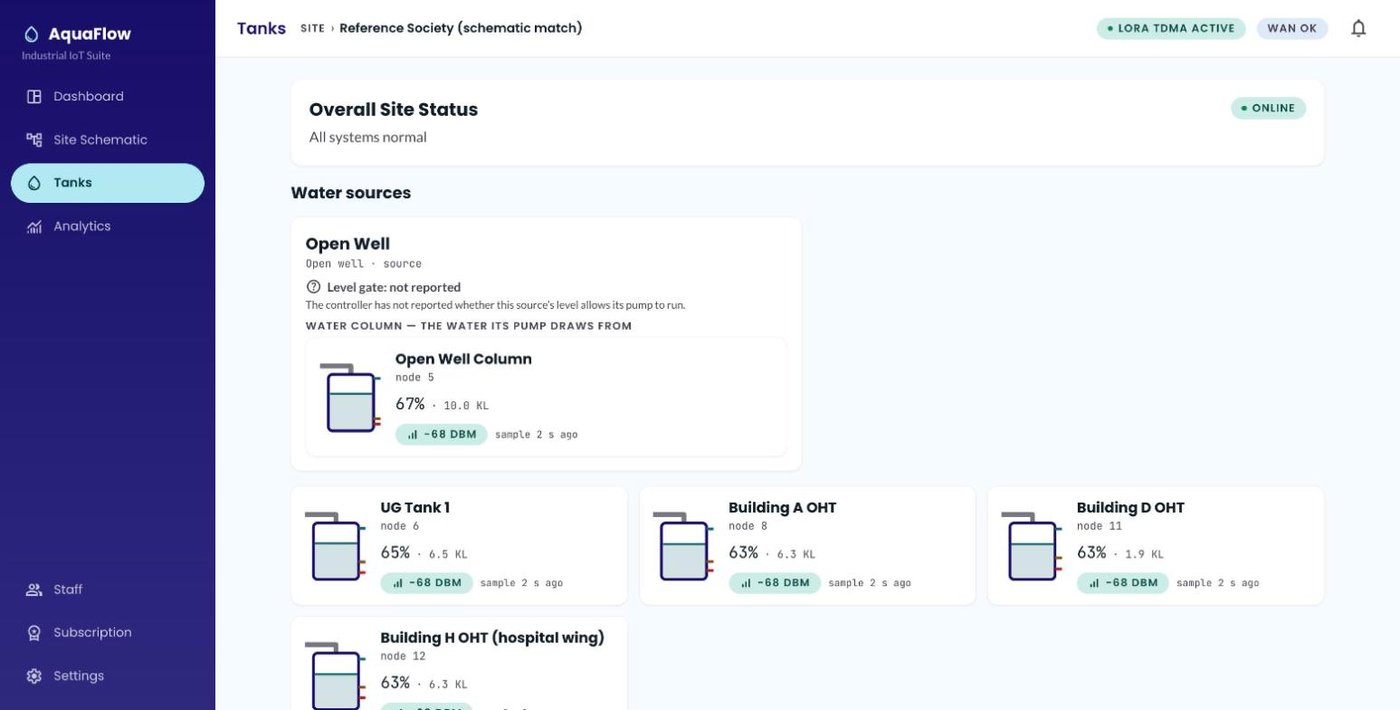Viewport: 1400px width, 710px height.
Task: Click the Staff people icon in sidebar
Action: tap(34, 590)
